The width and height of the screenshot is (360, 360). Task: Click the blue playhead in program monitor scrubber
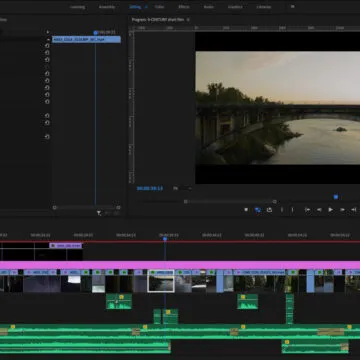coord(336,197)
